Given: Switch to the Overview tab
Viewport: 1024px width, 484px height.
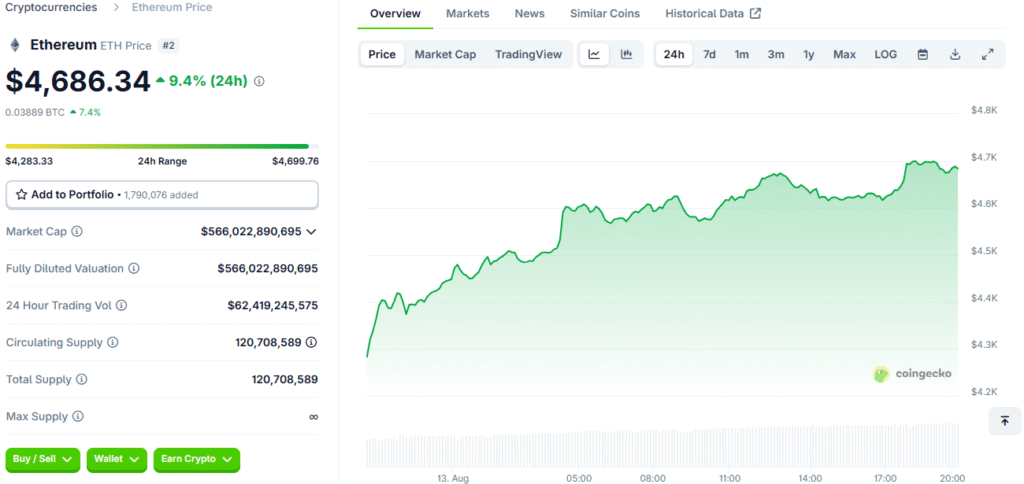Looking at the screenshot, I should coord(395,14).
